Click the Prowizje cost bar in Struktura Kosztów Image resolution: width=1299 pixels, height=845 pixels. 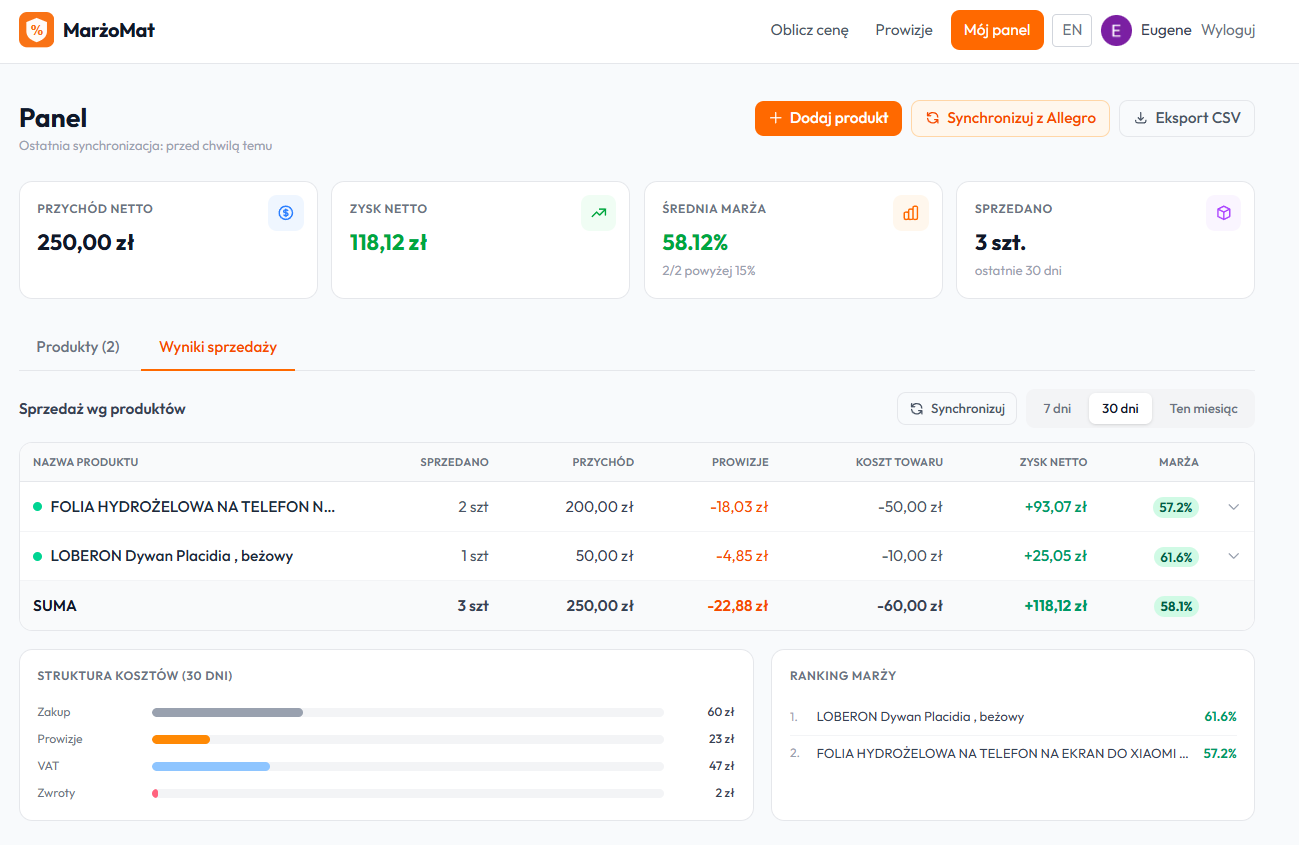click(180, 739)
